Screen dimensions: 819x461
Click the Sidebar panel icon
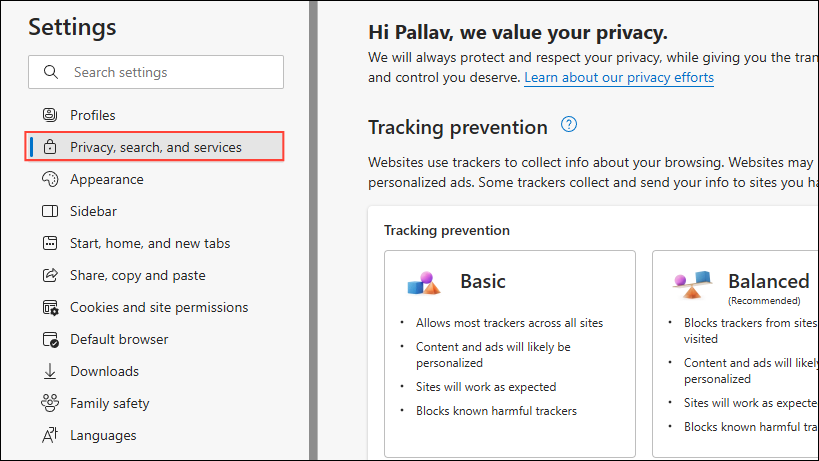pos(50,211)
